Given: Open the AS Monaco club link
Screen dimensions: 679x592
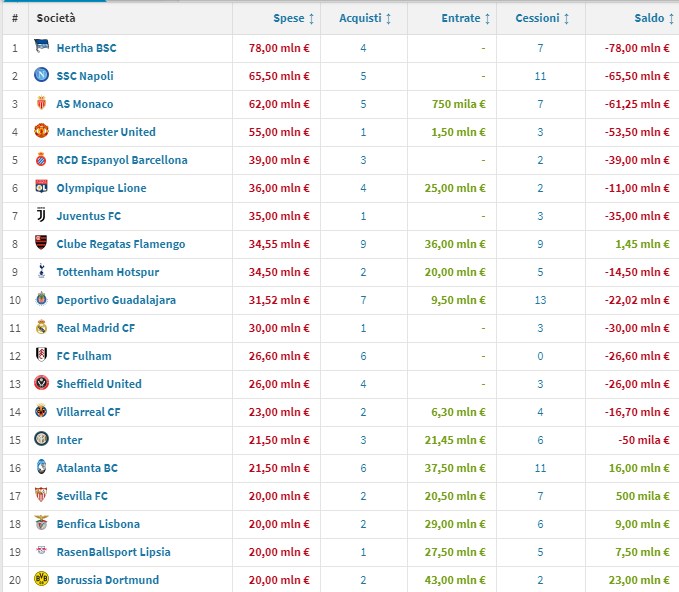Looking at the screenshot, I should [85, 104].
